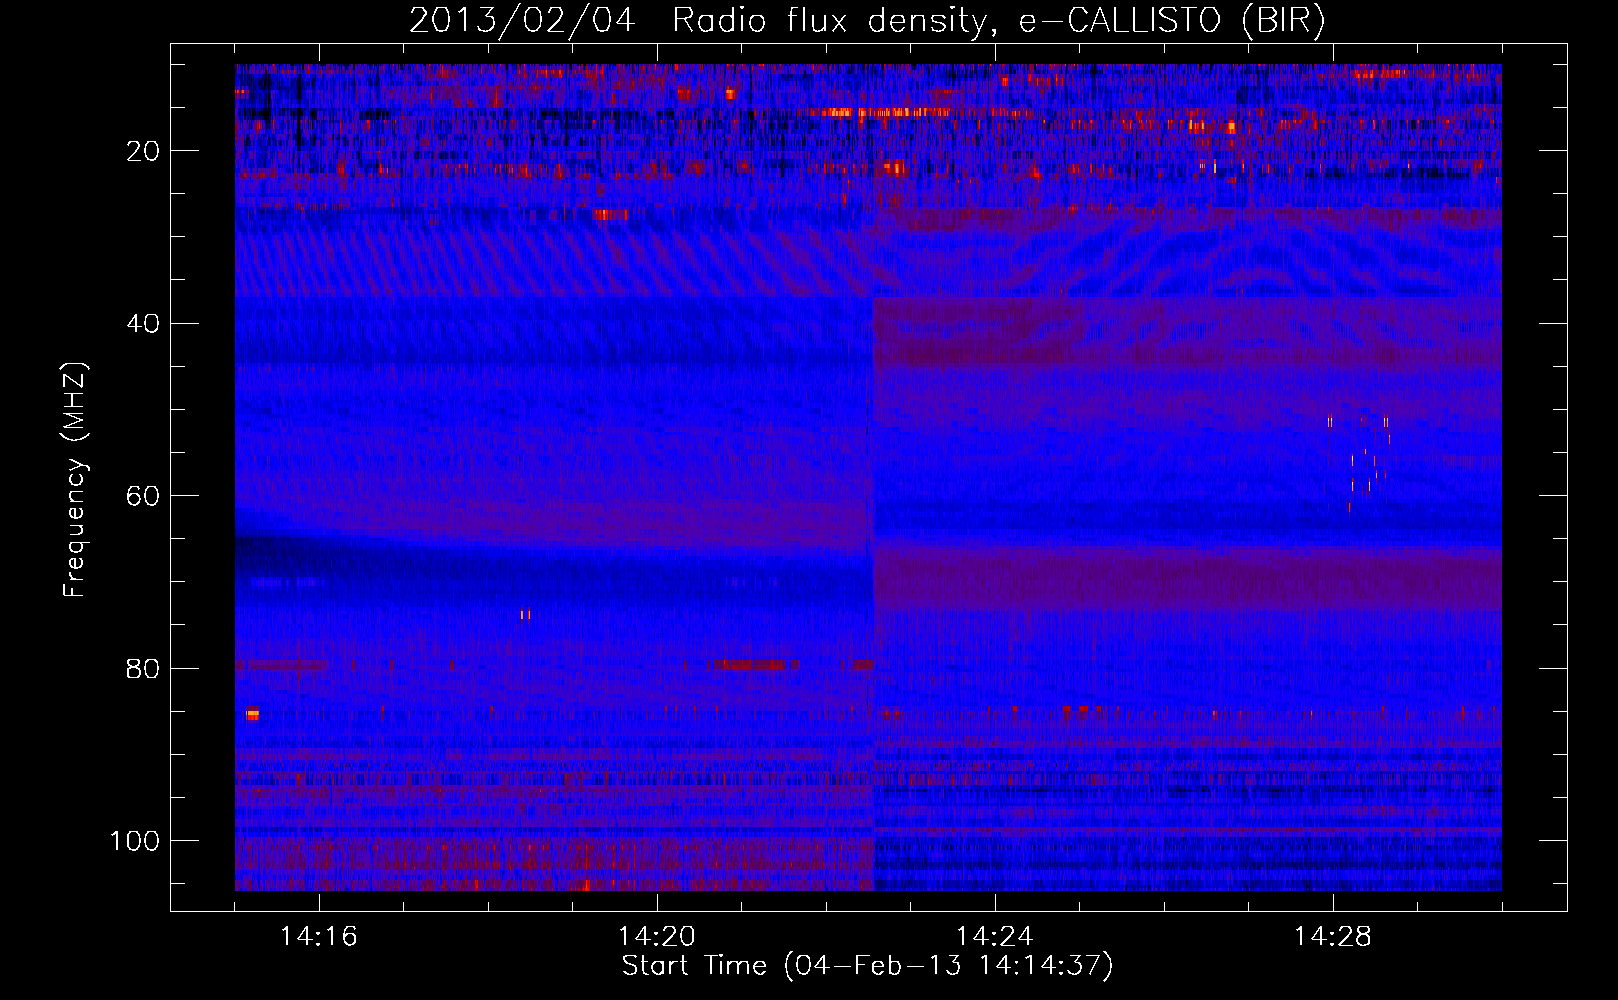Click the '14:20' time tick label

click(657, 937)
